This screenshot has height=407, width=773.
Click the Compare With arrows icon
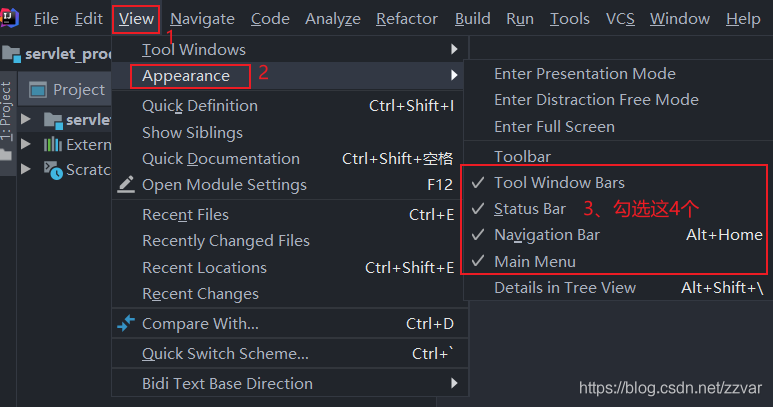[x=126, y=323]
